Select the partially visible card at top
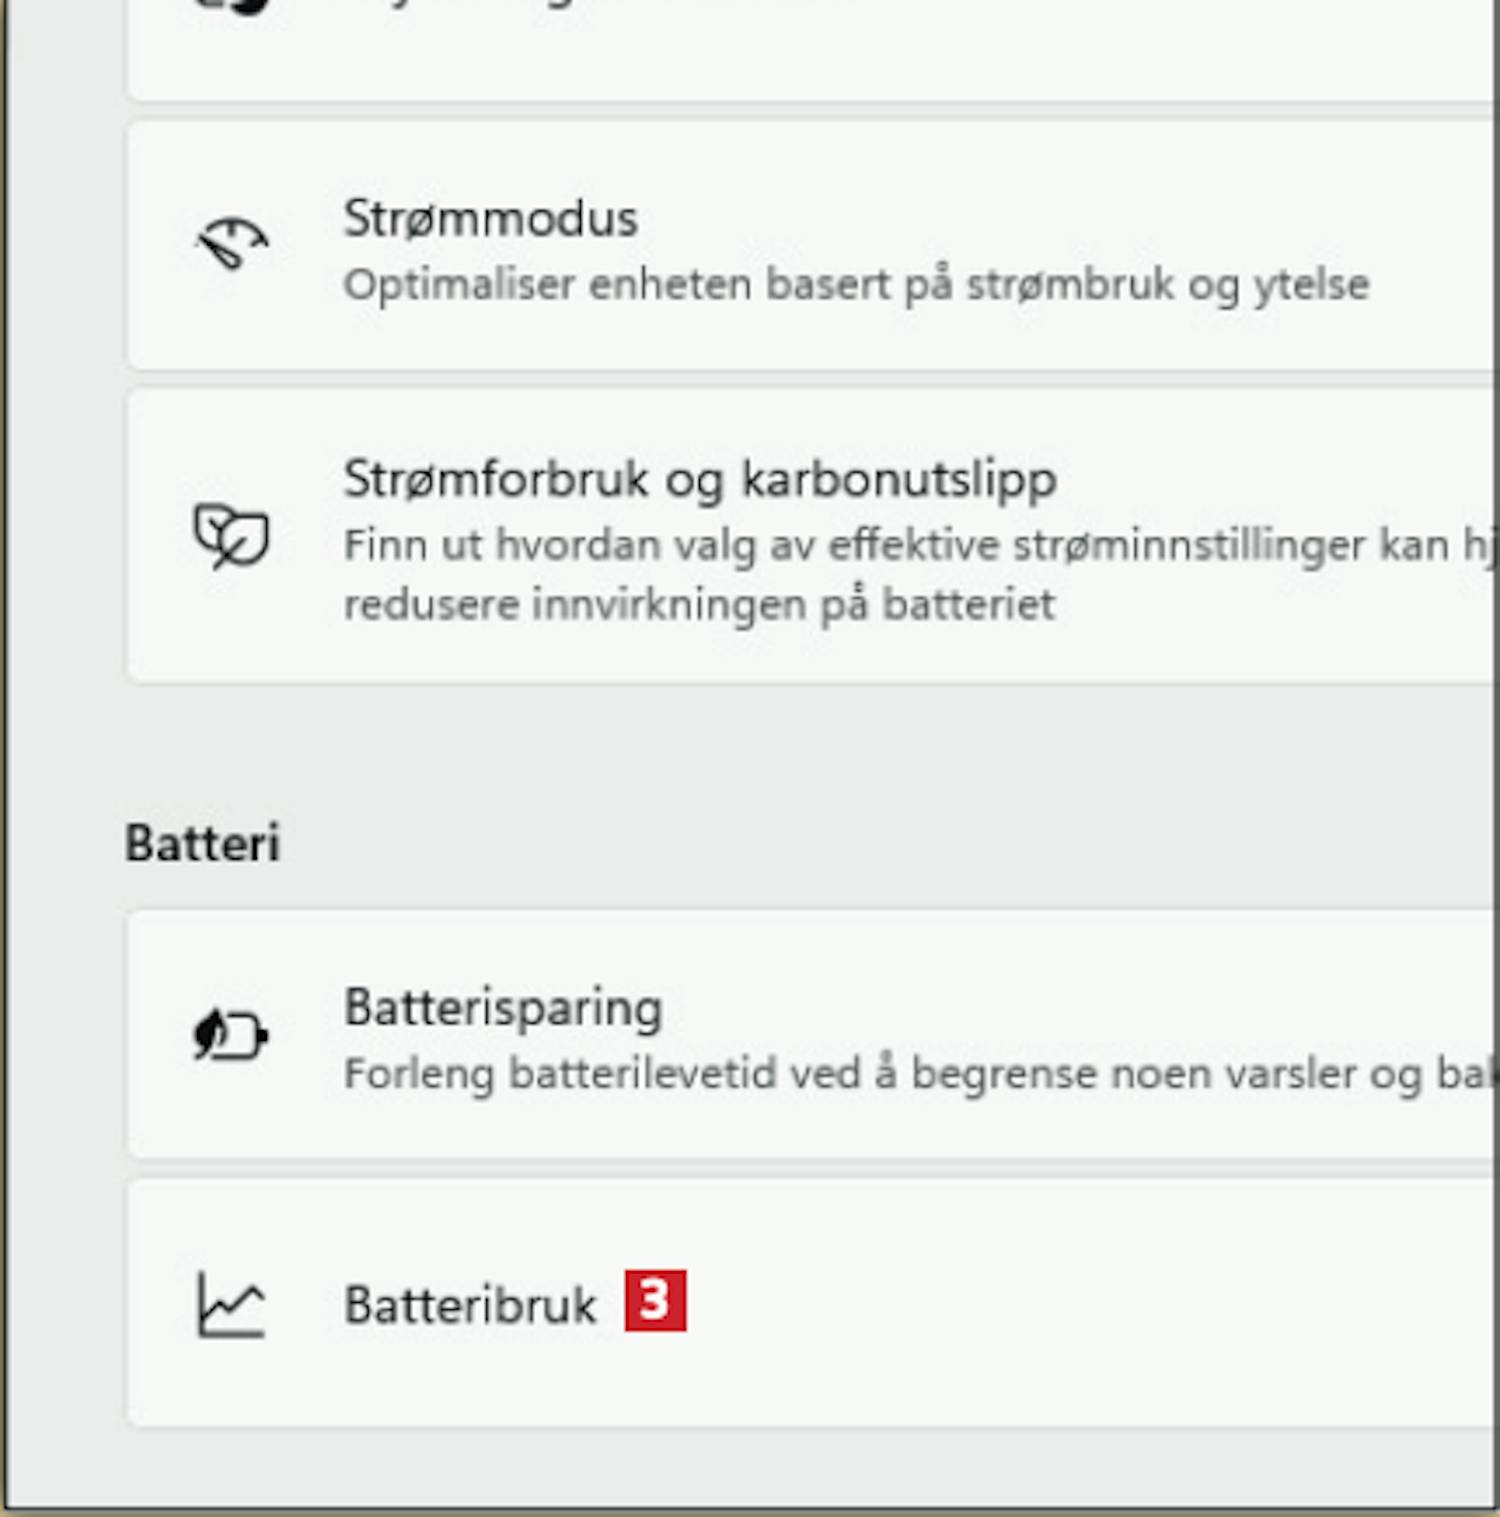The width and height of the screenshot is (1500, 1517). coord(812,50)
